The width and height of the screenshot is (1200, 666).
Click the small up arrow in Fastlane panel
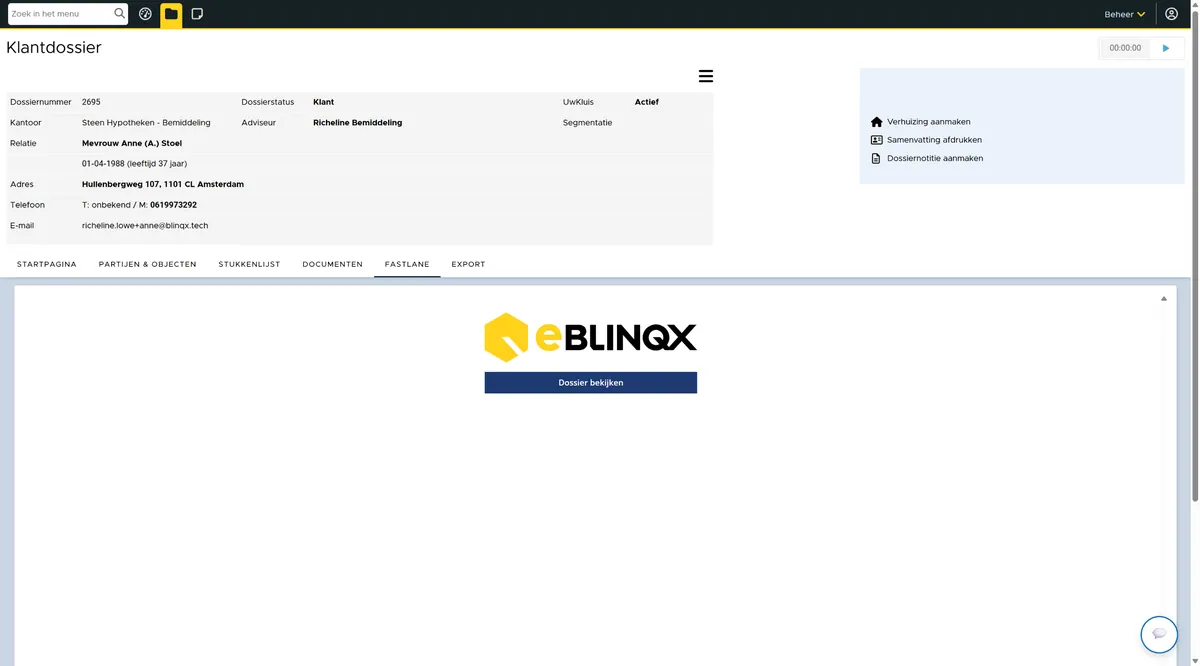click(x=1163, y=299)
